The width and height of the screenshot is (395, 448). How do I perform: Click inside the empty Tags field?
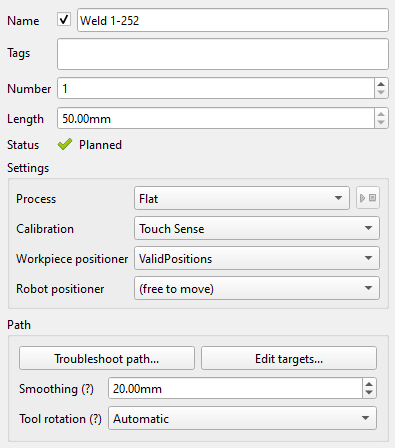tap(223, 54)
